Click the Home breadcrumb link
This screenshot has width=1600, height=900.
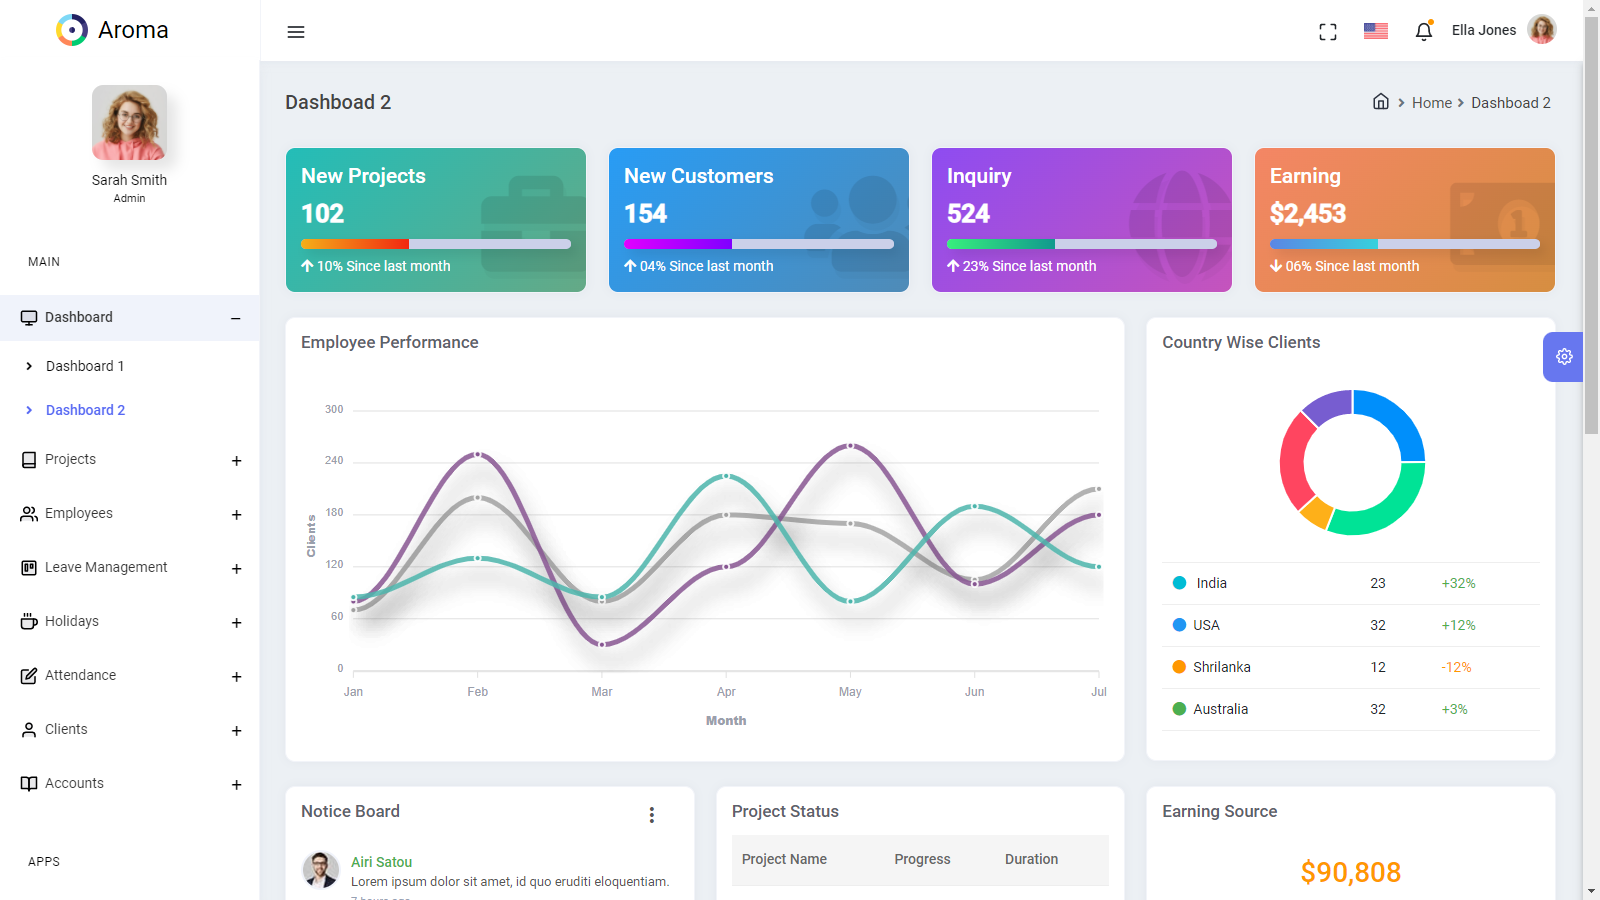click(x=1432, y=102)
